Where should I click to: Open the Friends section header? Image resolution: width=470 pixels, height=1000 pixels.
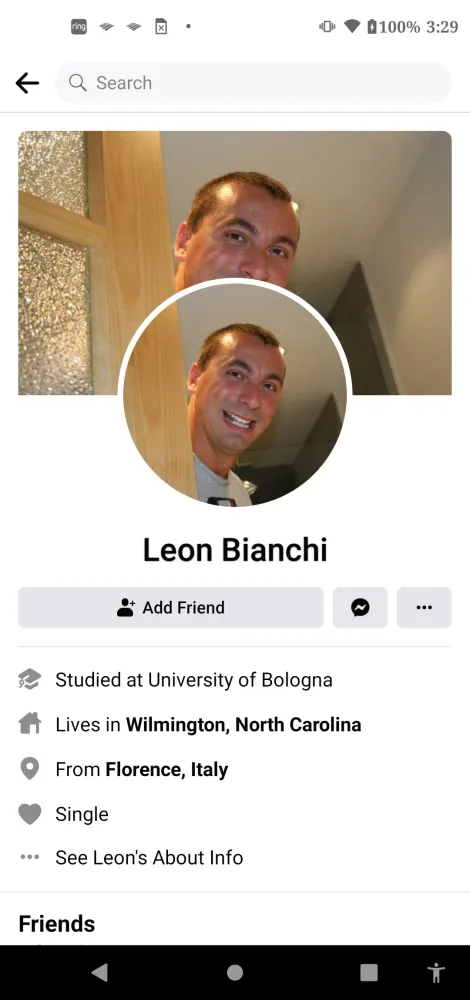coord(57,923)
